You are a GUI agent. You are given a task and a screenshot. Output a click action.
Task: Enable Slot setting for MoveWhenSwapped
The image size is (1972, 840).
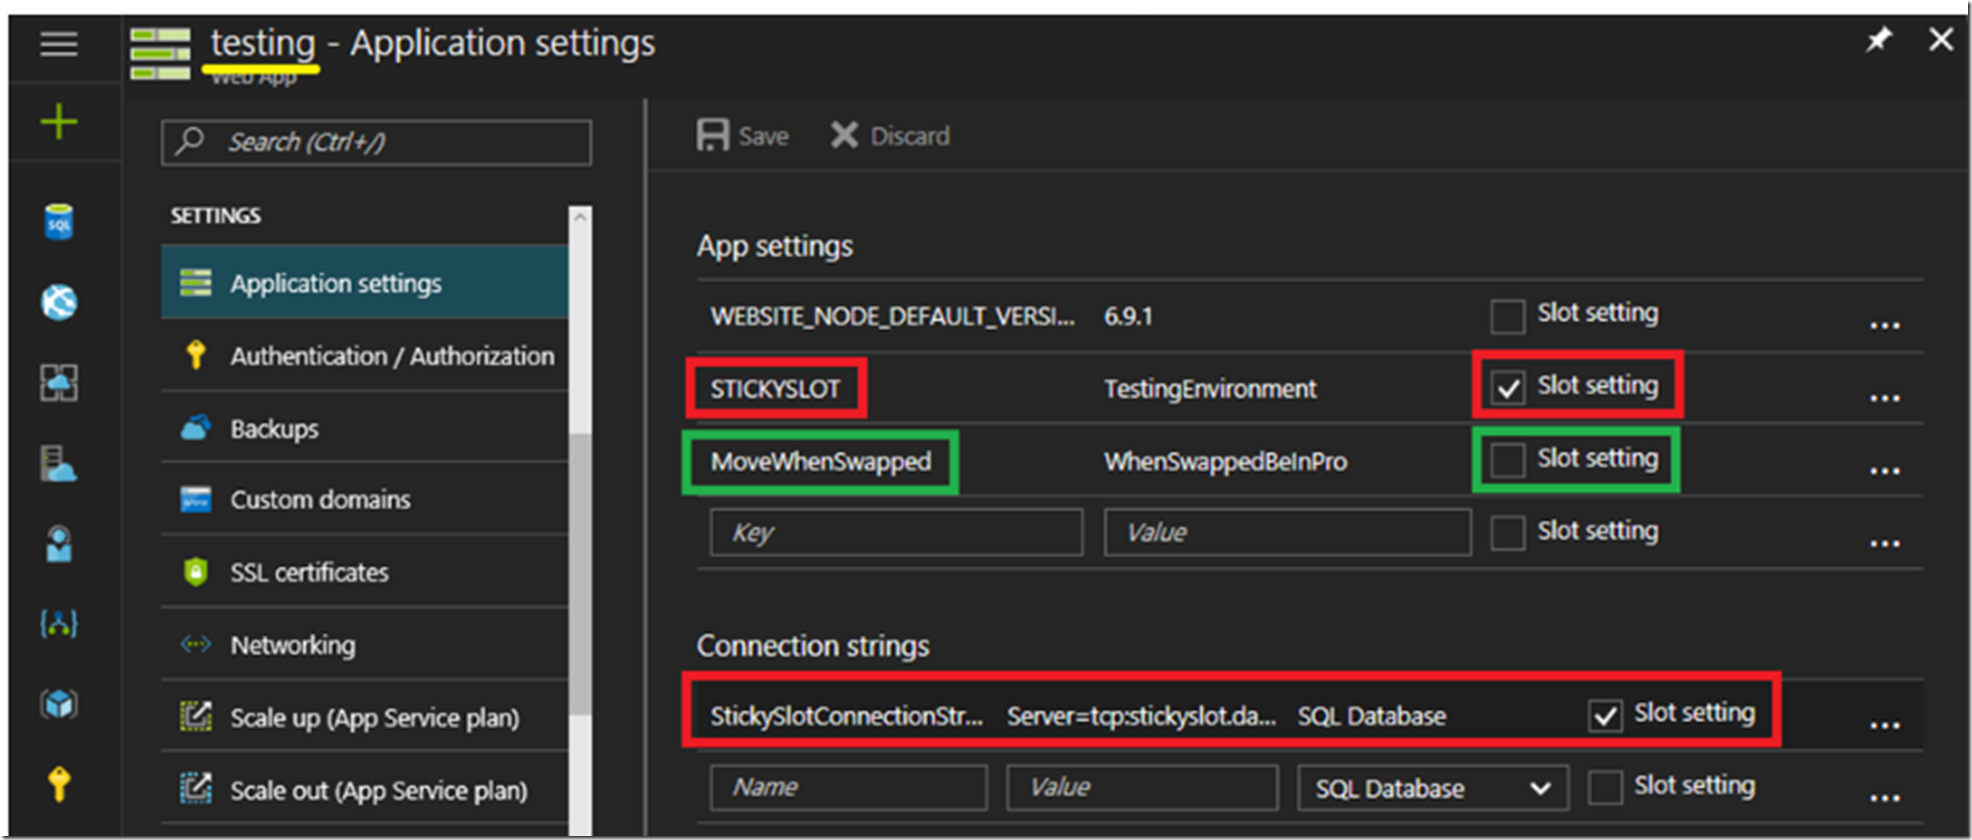[x=1508, y=461]
